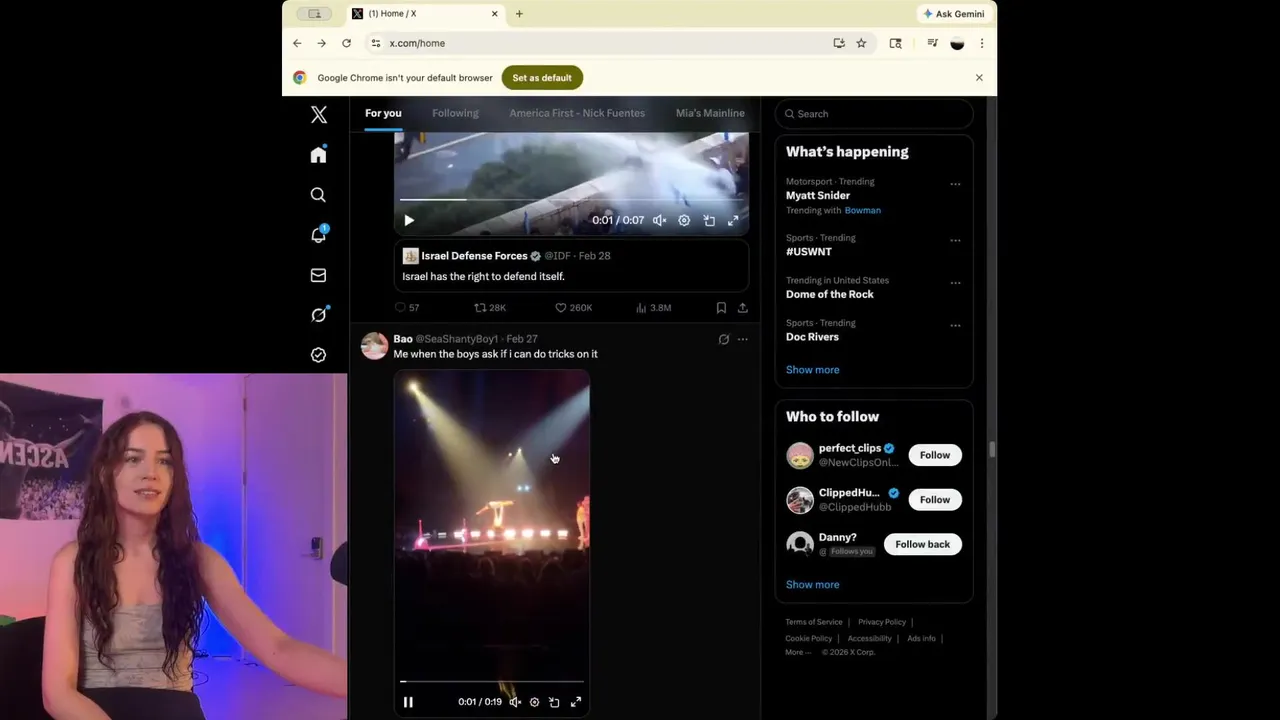The image size is (1280, 720).
Task: Expand More footer options
Action: point(798,652)
